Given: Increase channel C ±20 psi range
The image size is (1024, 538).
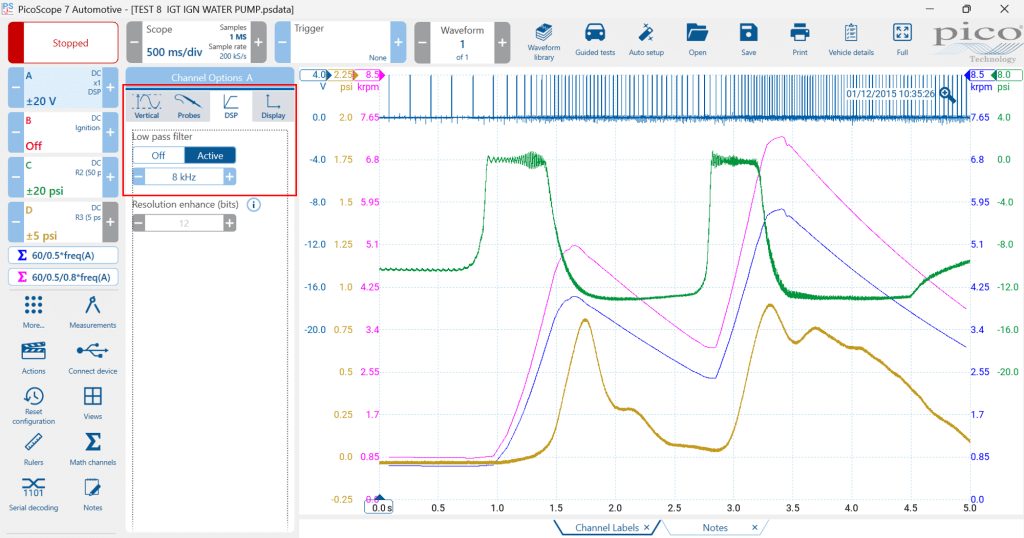Looking at the screenshot, I should tap(110, 177).
